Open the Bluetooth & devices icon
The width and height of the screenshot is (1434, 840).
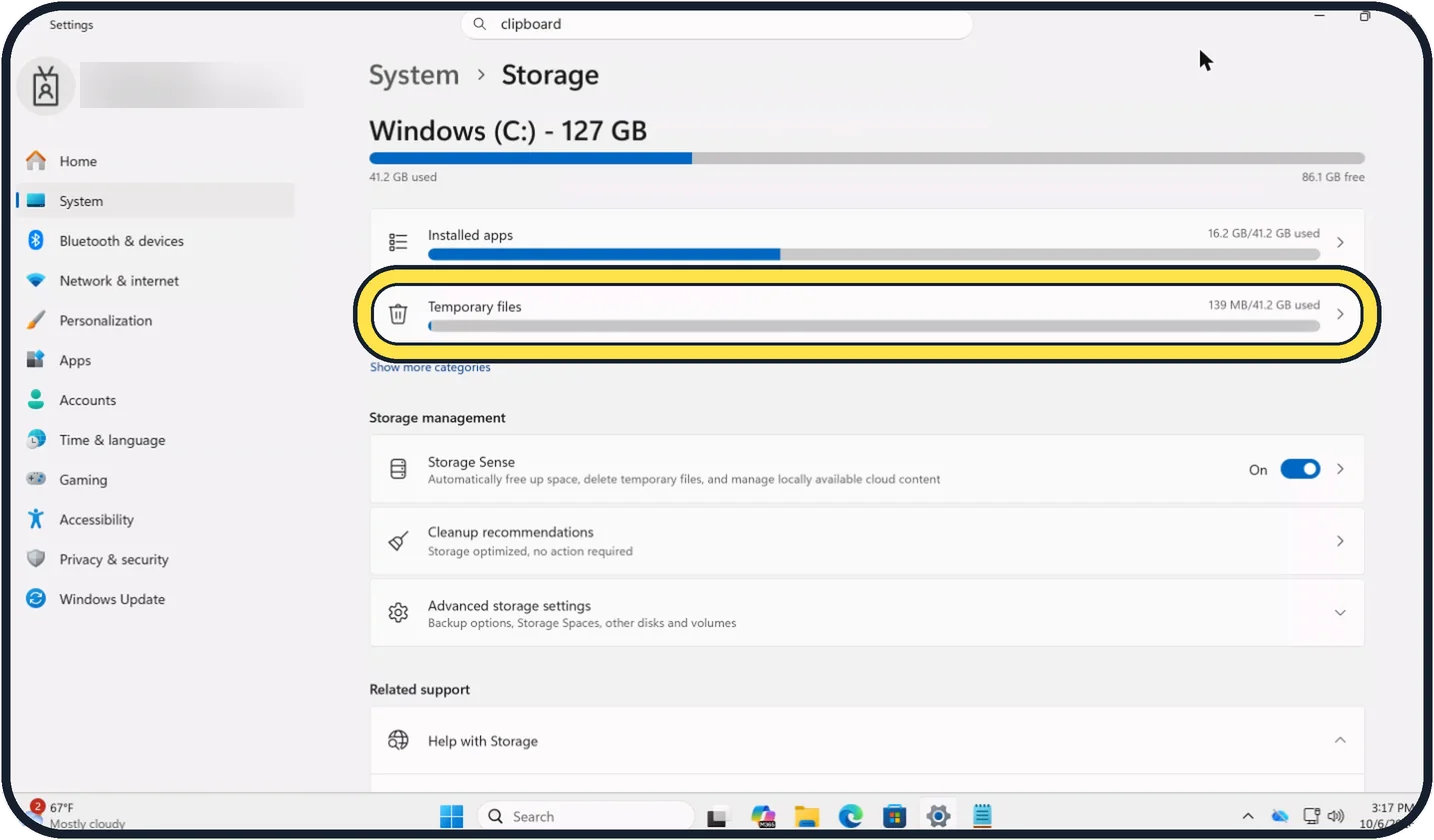point(36,241)
